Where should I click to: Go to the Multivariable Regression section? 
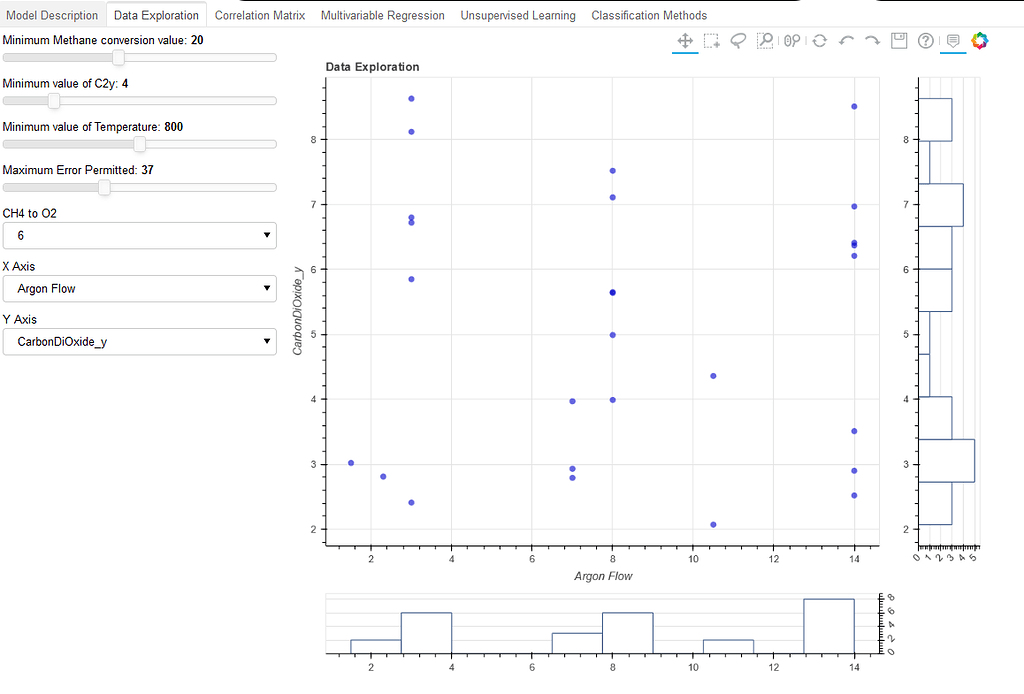click(x=382, y=15)
